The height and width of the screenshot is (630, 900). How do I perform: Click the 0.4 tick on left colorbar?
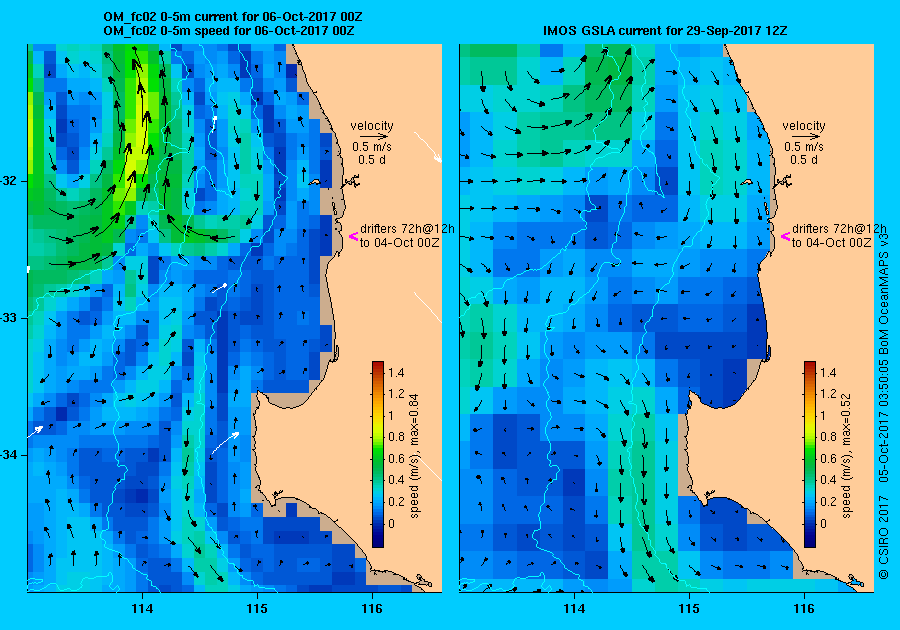click(x=396, y=480)
